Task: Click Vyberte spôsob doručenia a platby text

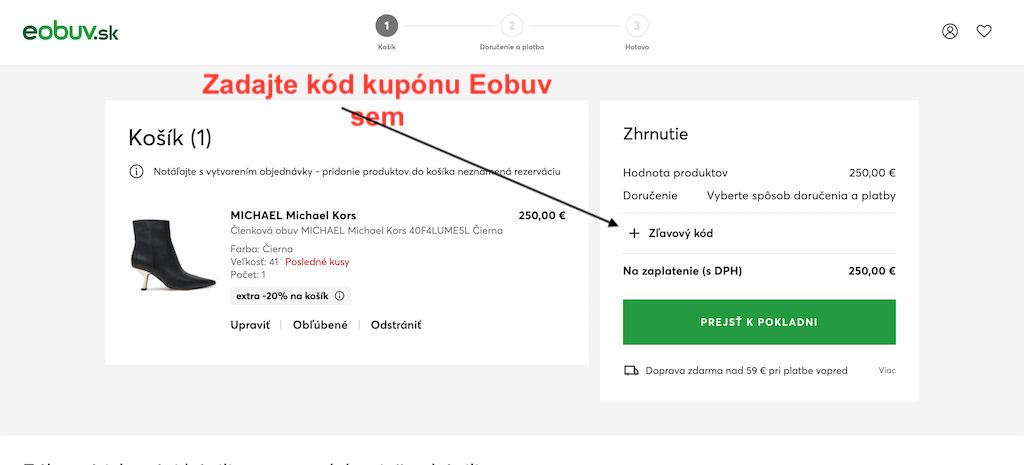Action: click(801, 195)
